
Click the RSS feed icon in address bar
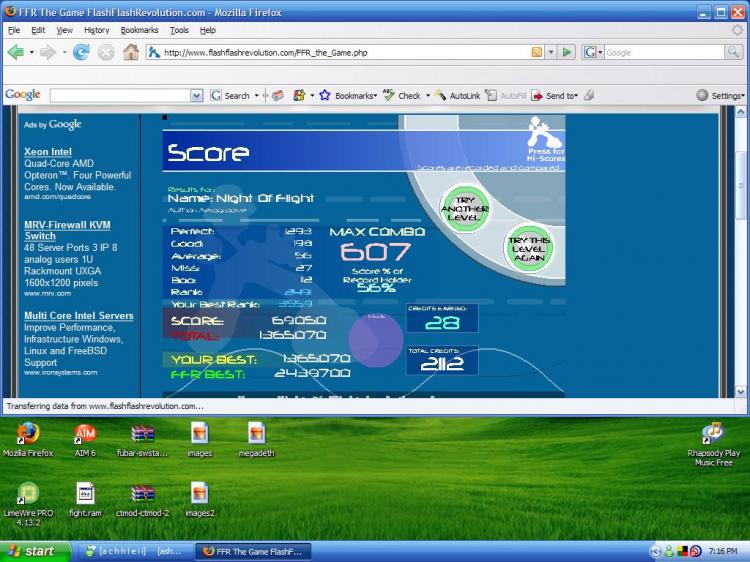537,52
